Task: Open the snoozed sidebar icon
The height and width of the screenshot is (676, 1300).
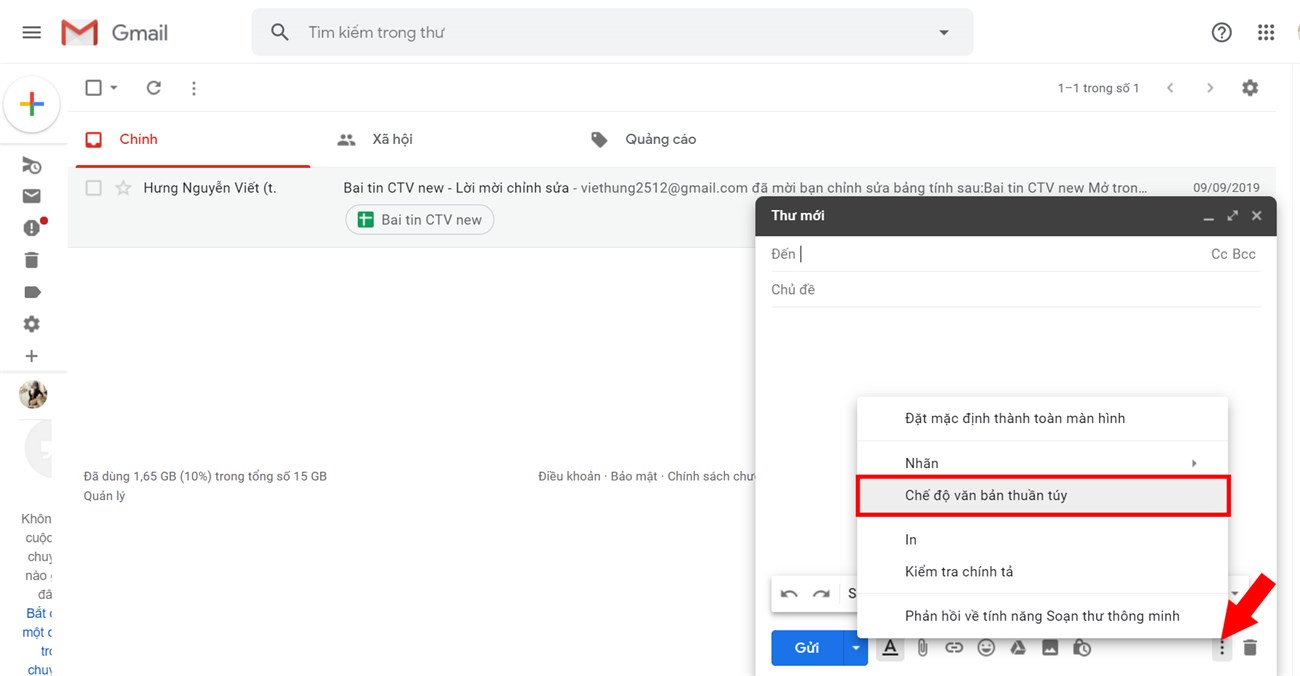Action: tap(32, 166)
